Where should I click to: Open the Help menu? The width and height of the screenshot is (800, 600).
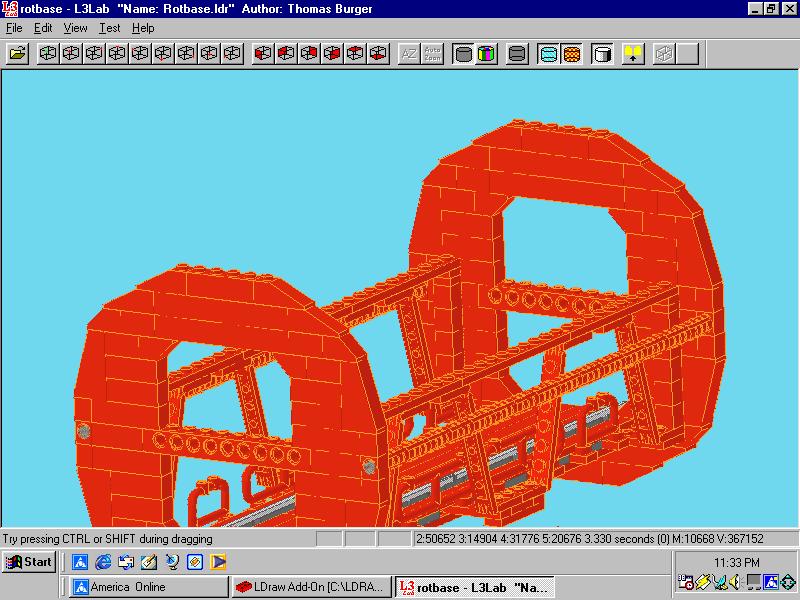(x=143, y=28)
